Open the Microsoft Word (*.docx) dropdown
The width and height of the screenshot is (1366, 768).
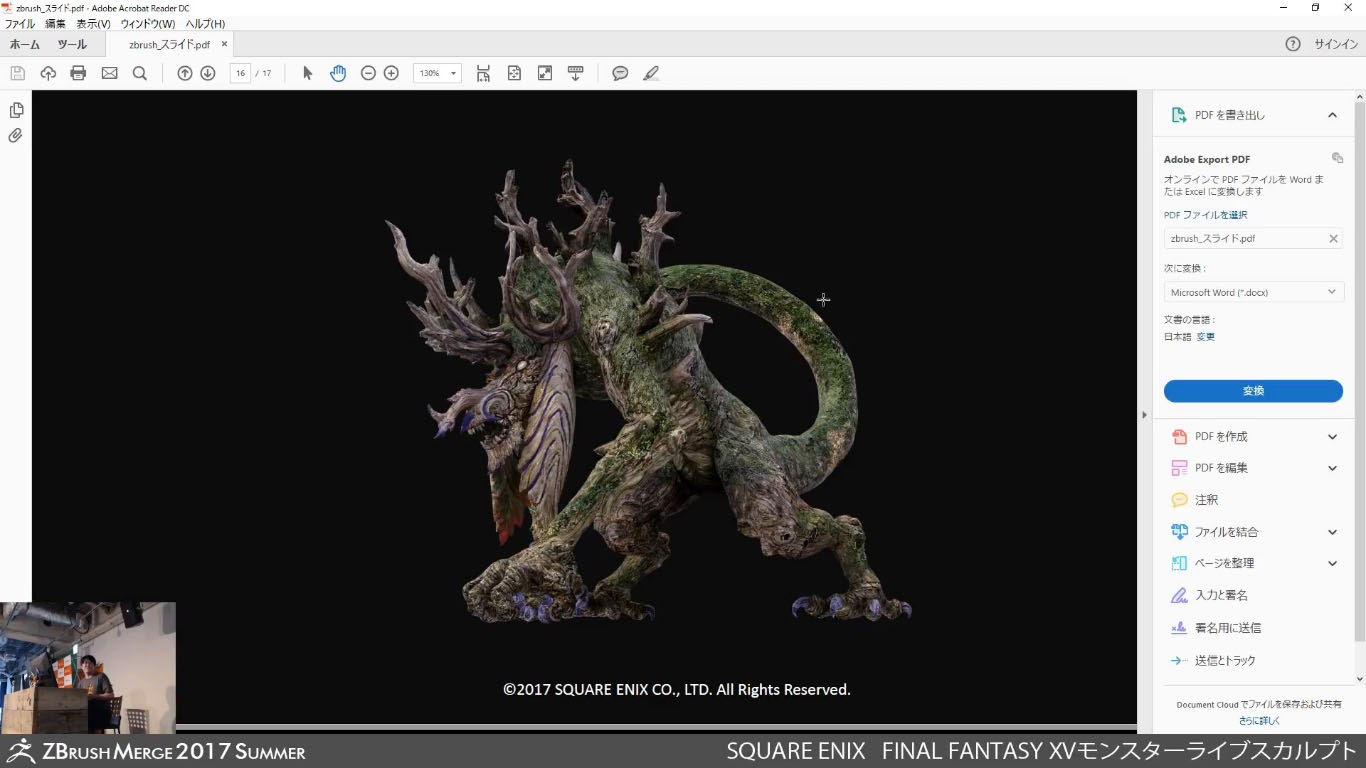1253,292
